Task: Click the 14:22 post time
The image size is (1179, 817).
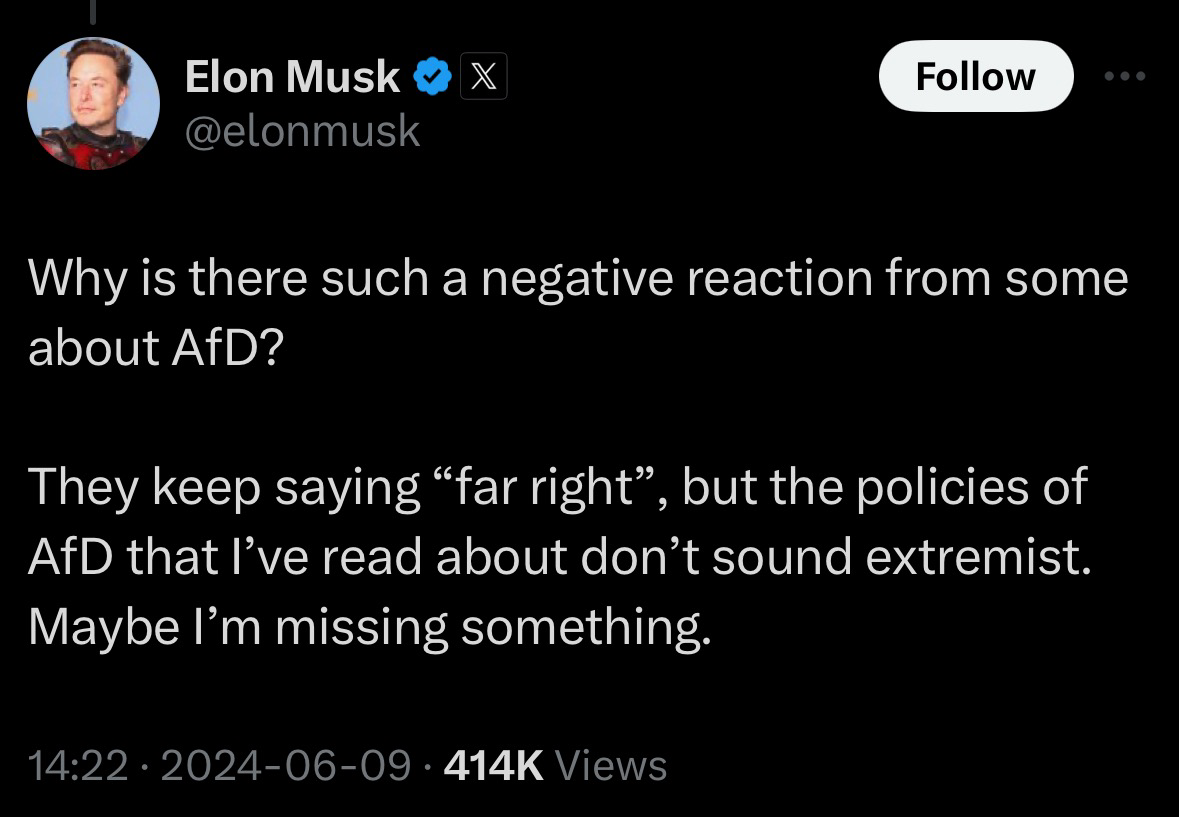Action: (79, 766)
